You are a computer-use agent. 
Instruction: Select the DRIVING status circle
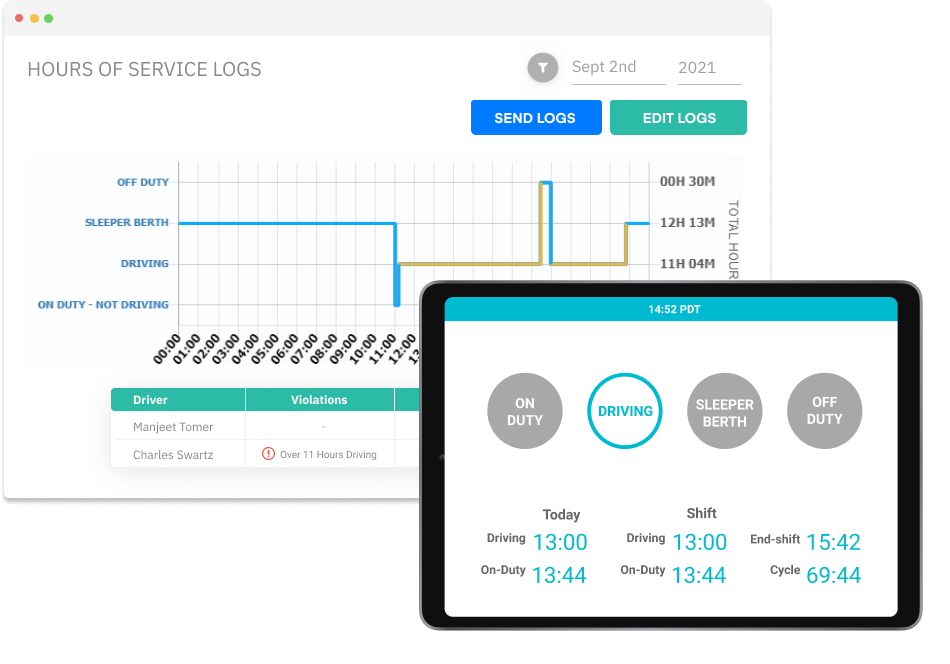point(625,411)
